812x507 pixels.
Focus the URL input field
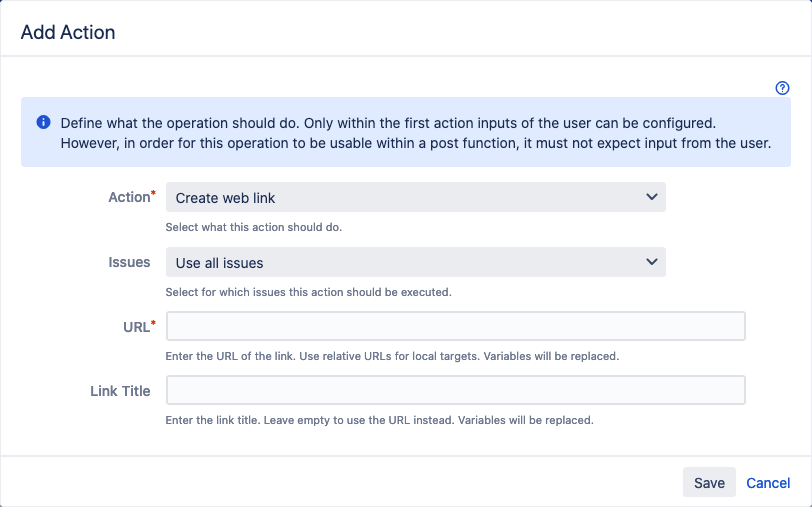(x=455, y=326)
